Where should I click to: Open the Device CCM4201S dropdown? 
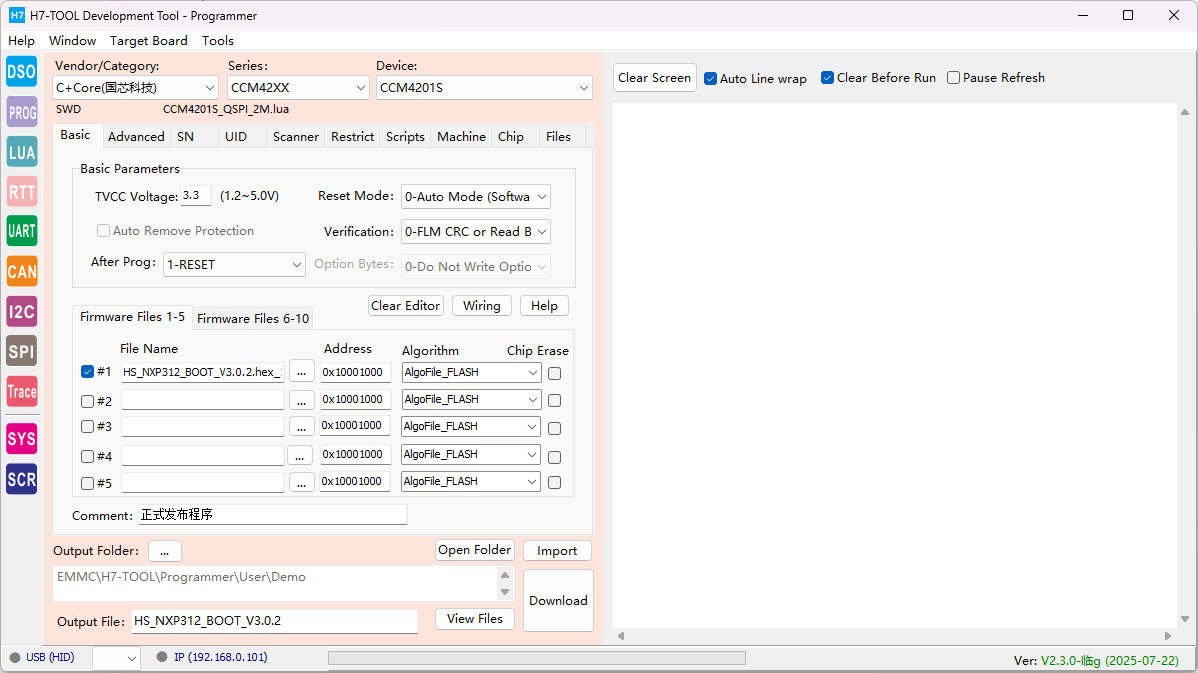tap(484, 88)
